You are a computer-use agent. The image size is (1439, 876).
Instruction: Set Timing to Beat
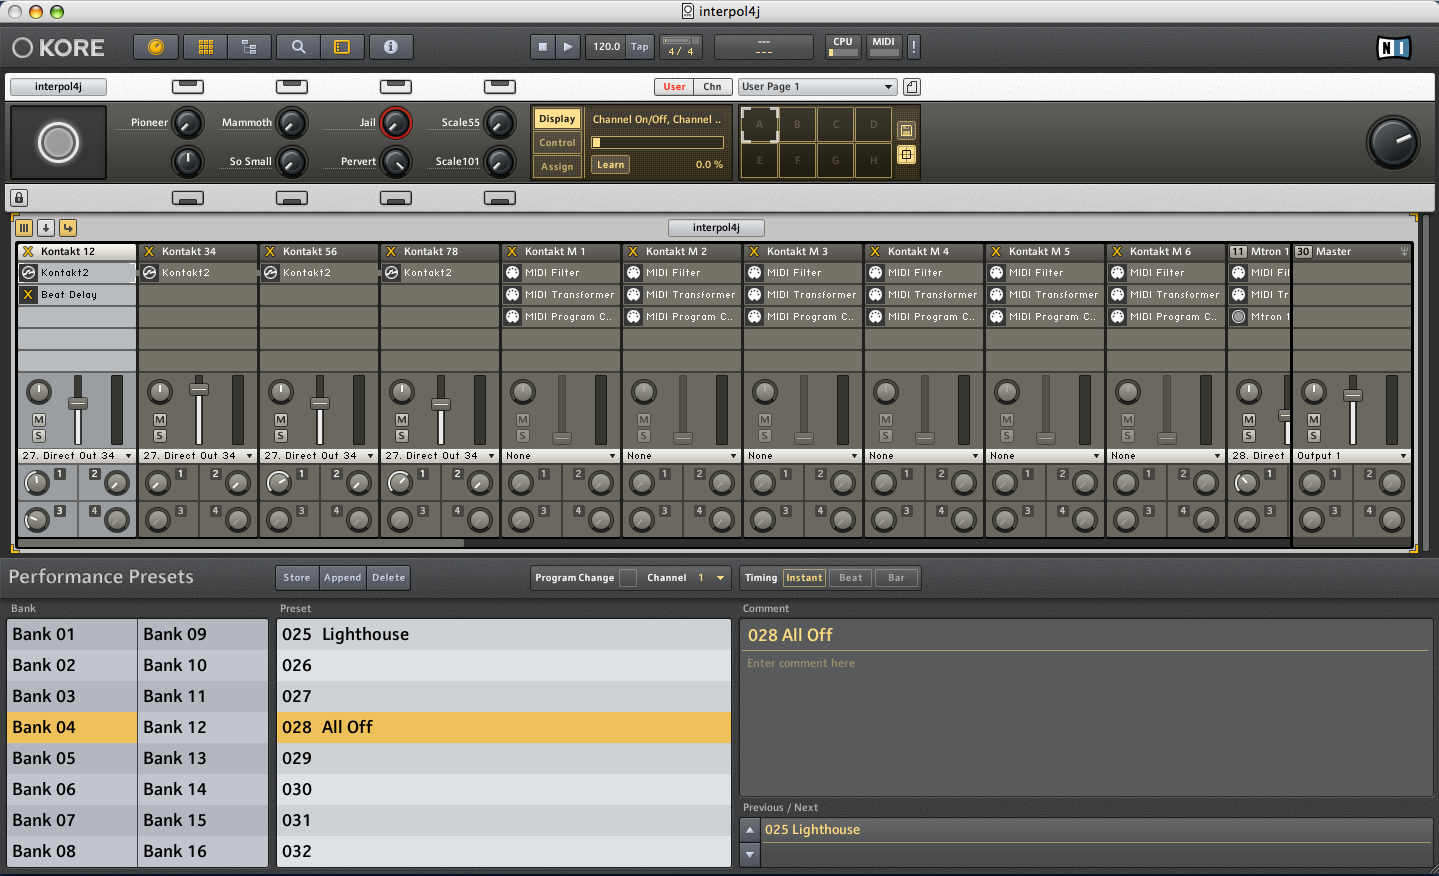[851, 578]
